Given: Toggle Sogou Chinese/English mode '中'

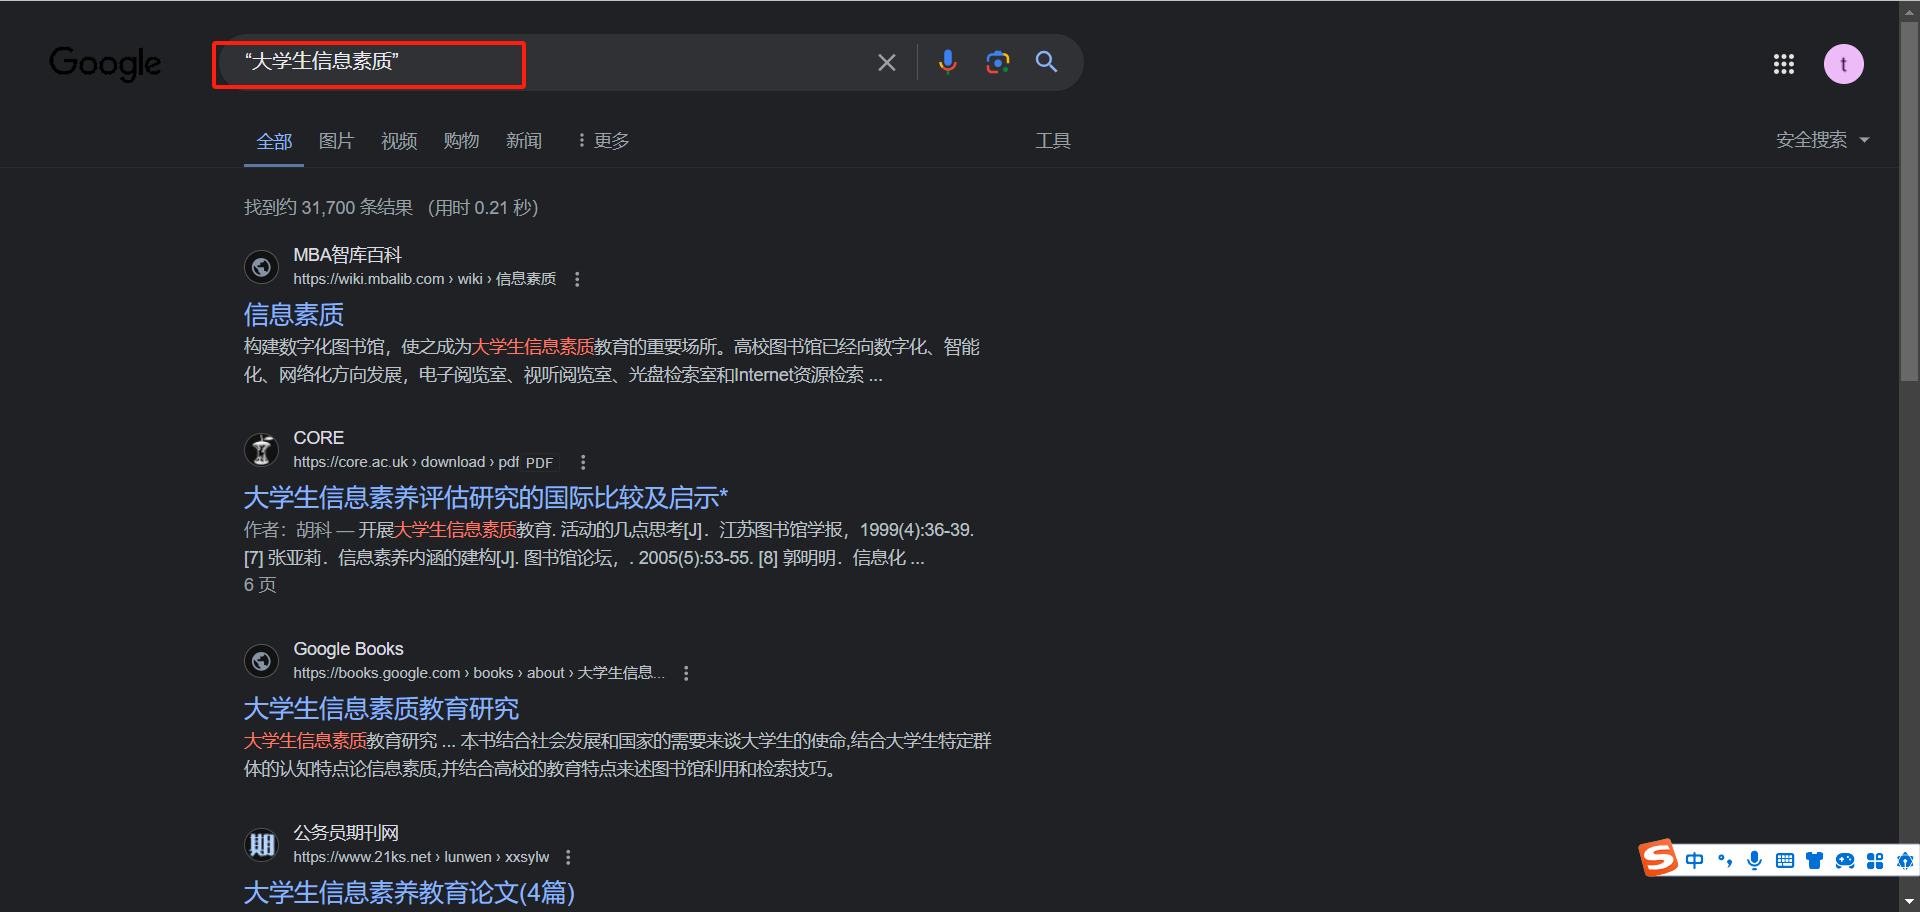Looking at the screenshot, I should [1694, 861].
